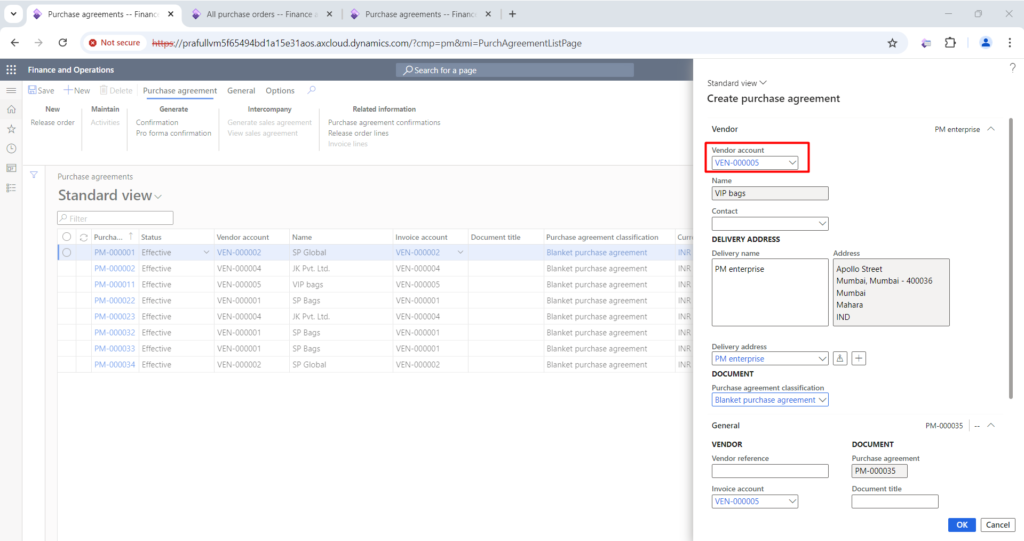Click the filter funnel icon
This screenshot has width=1024, height=541.
[34, 175]
